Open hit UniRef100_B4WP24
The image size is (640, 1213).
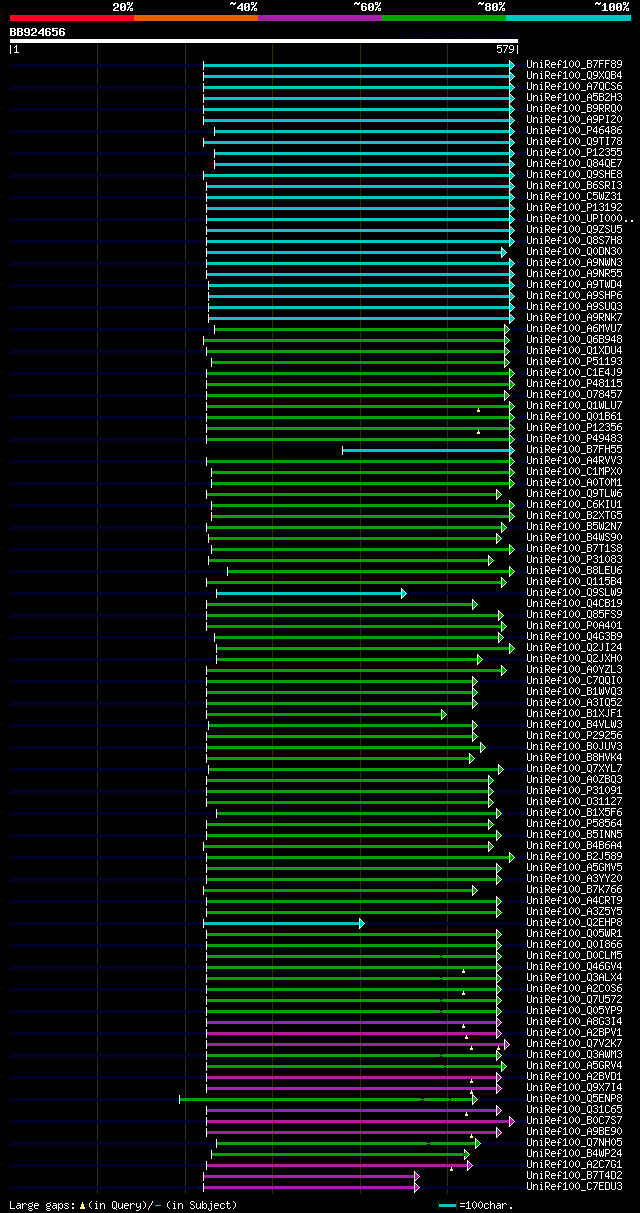coord(574,1154)
